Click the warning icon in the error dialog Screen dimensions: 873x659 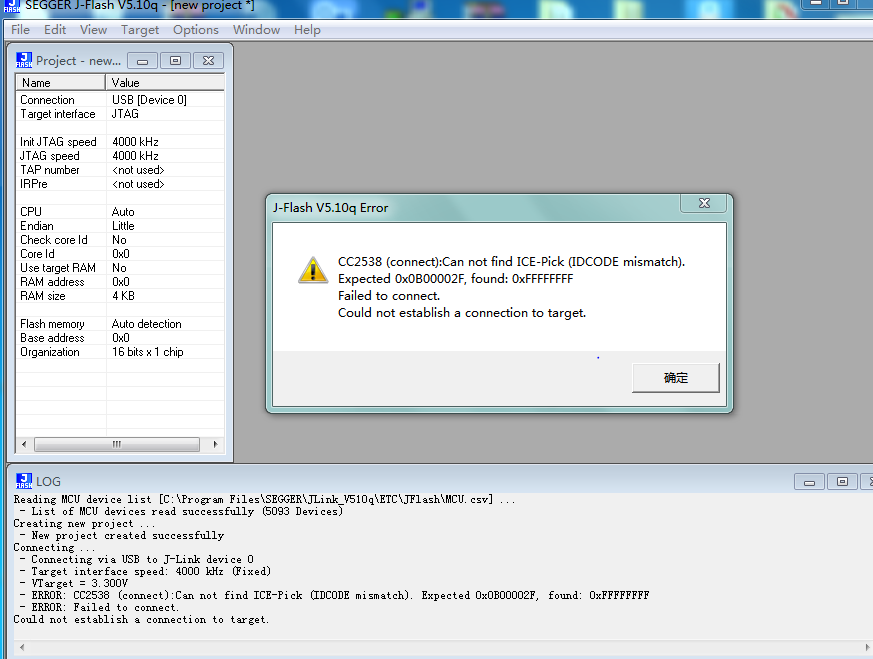coord(313,270)
